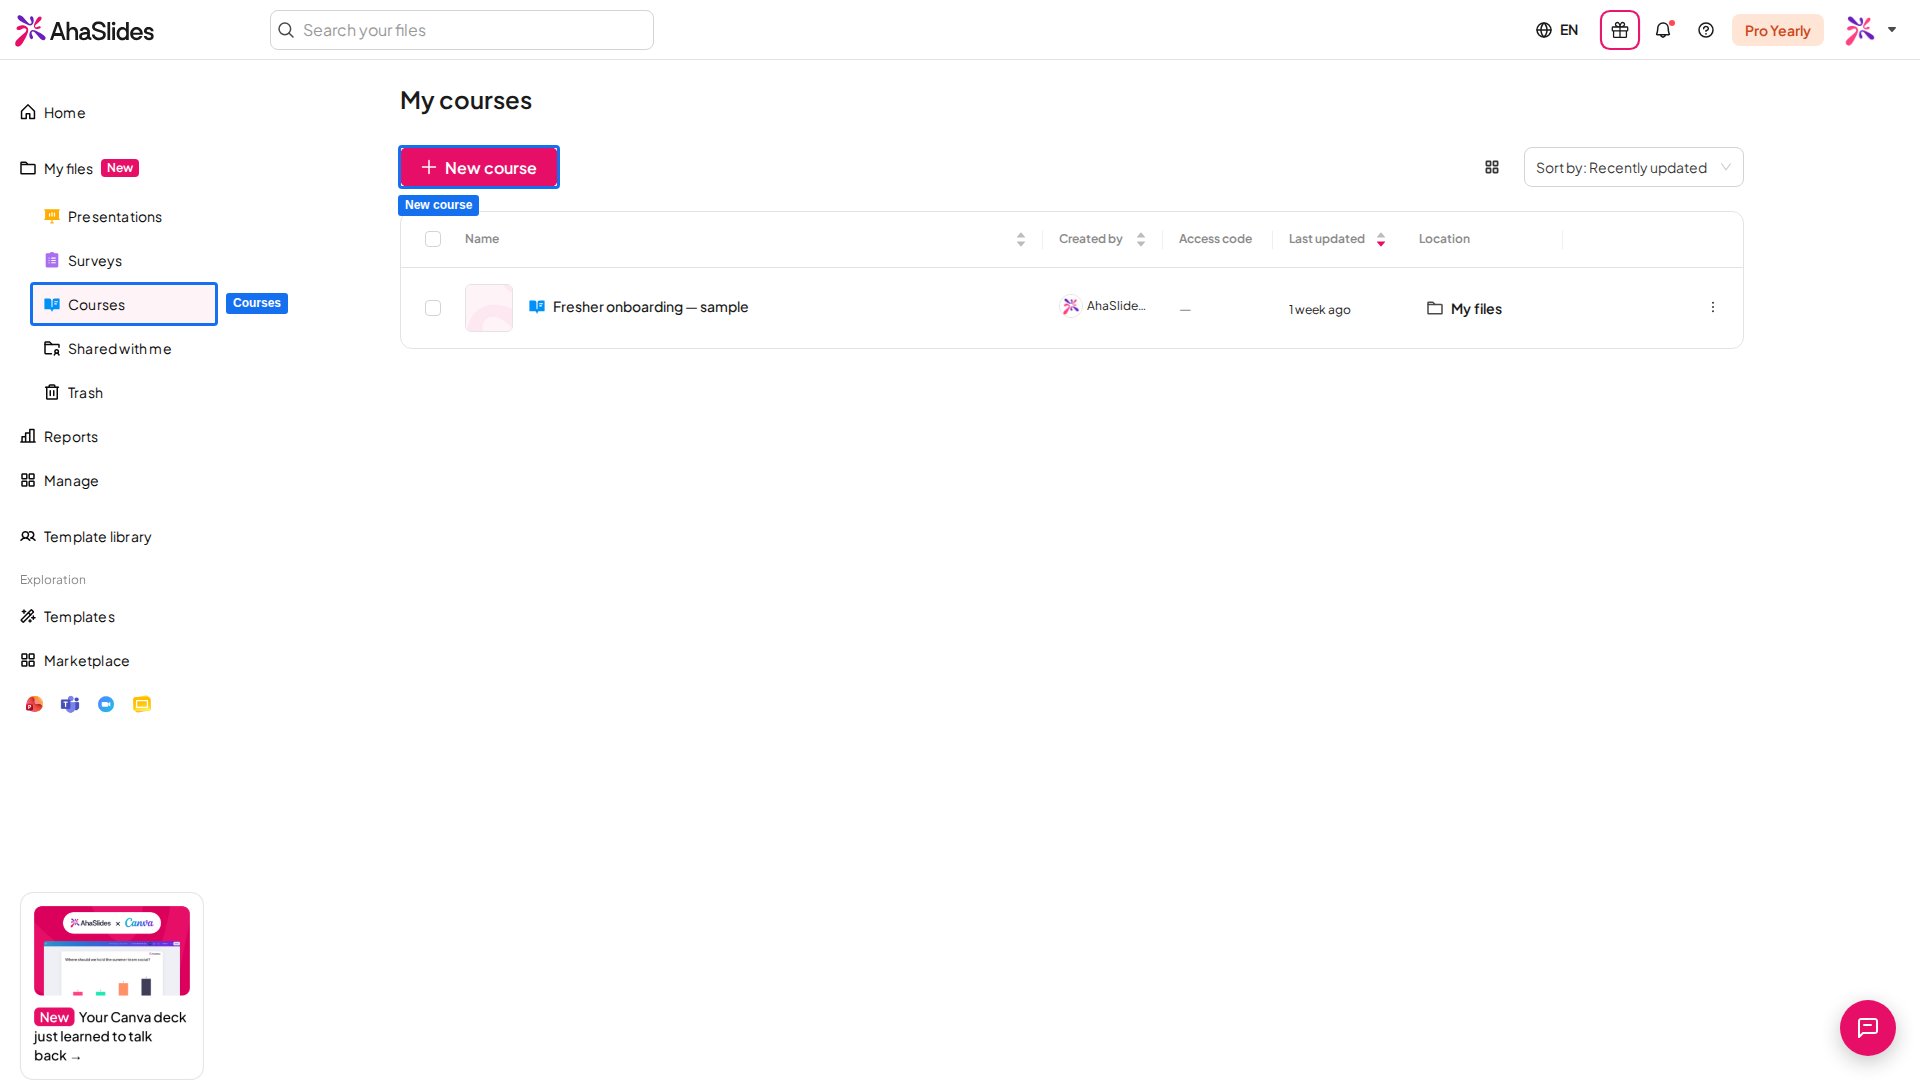Sort by Last updated column arrows
Image resolution: width=1920 pixels, height=1080 pixels.
click(1381, 240)
